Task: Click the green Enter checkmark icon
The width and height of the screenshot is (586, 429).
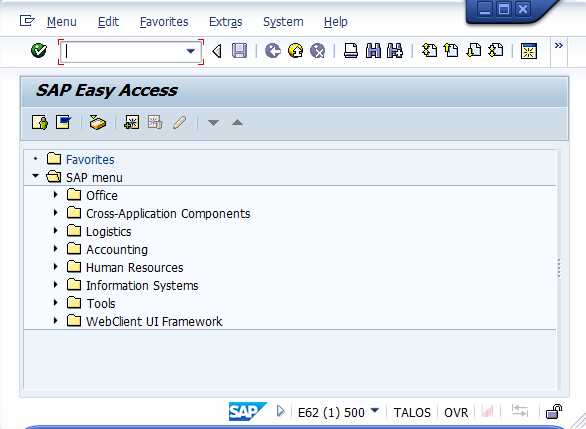Action: pyautogui.click(x=39, y=50)
